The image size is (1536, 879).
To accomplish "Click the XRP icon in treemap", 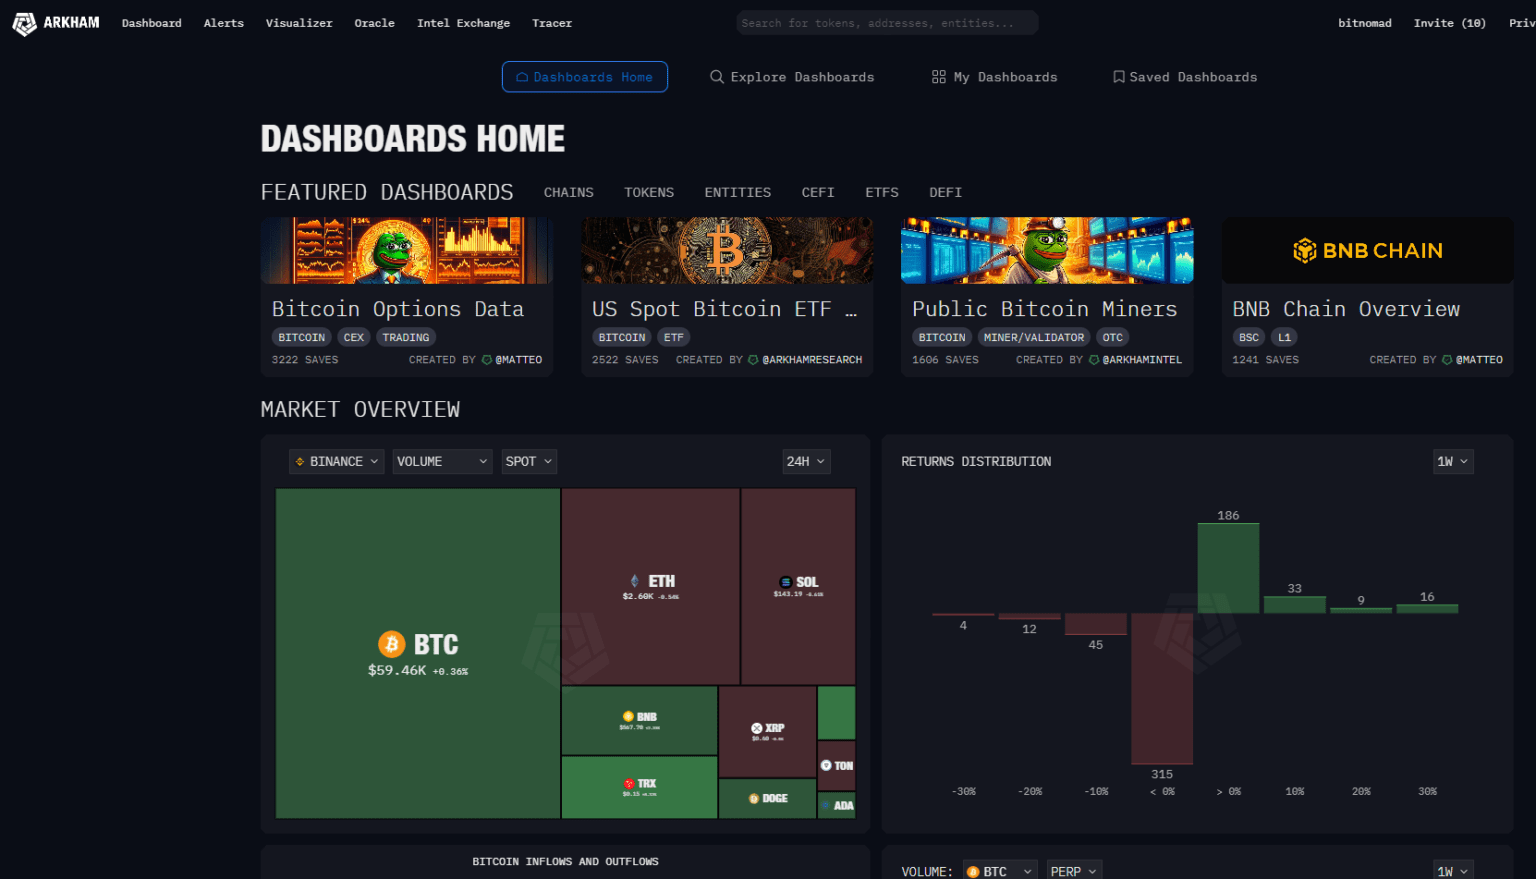I will click(x=757, y=728).
